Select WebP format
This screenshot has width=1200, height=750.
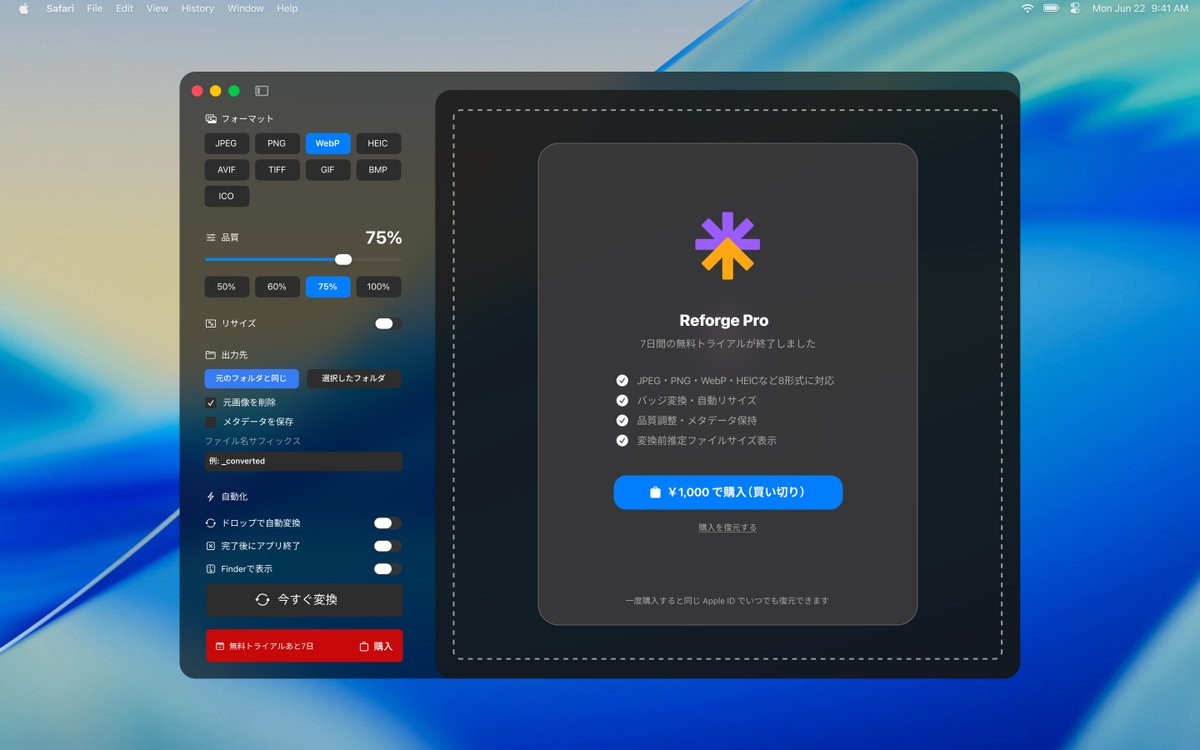328,144
